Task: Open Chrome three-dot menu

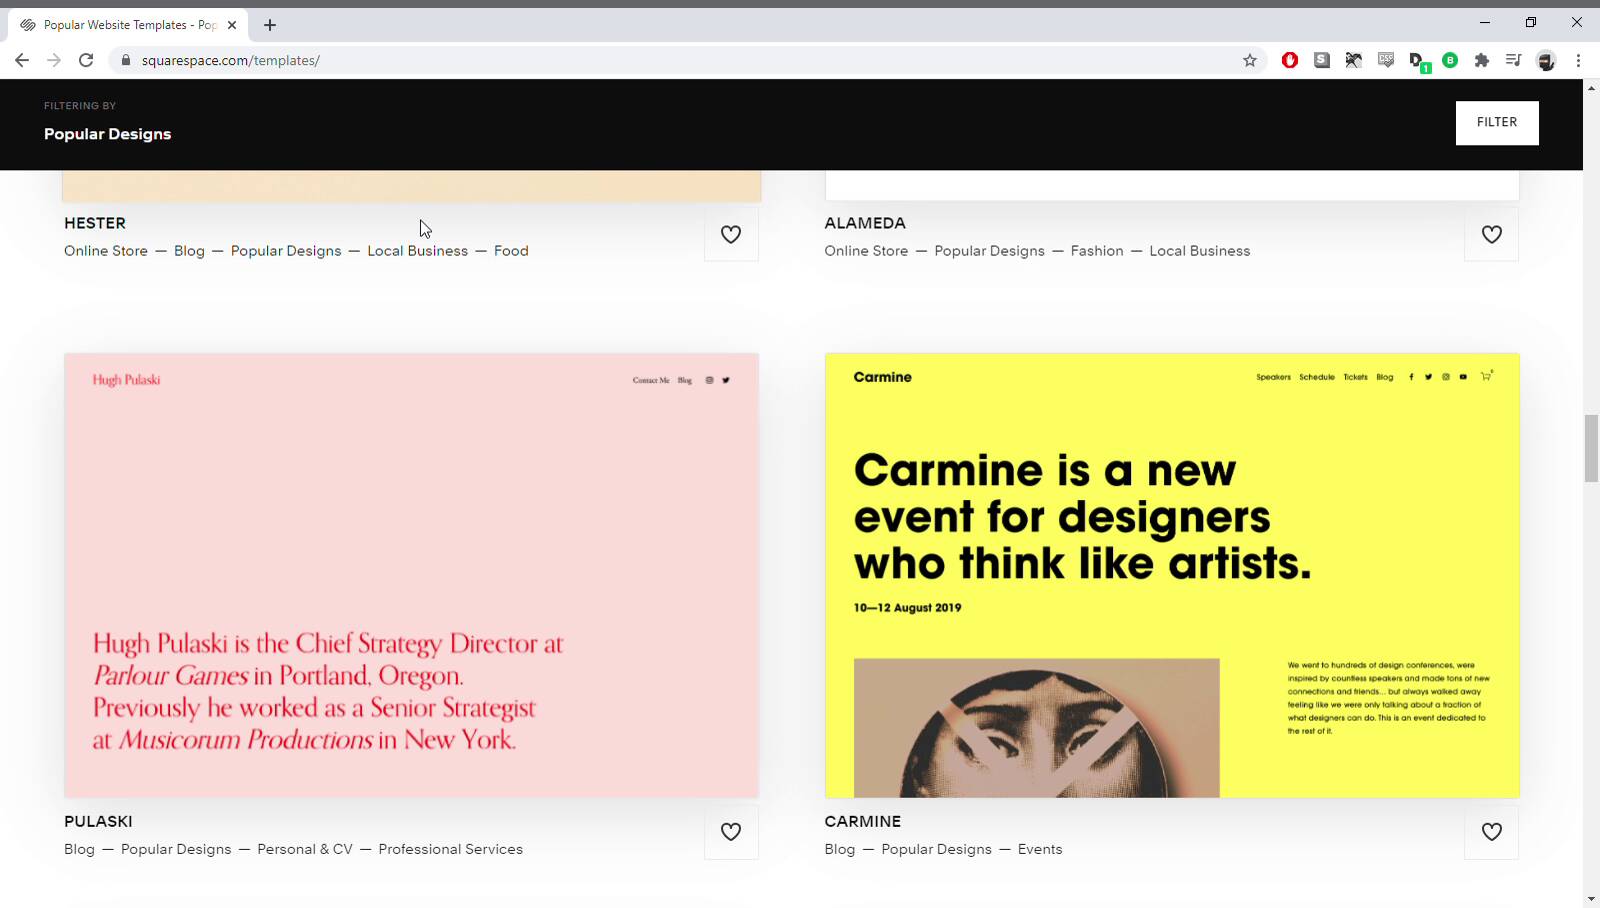Action: 1578,60
